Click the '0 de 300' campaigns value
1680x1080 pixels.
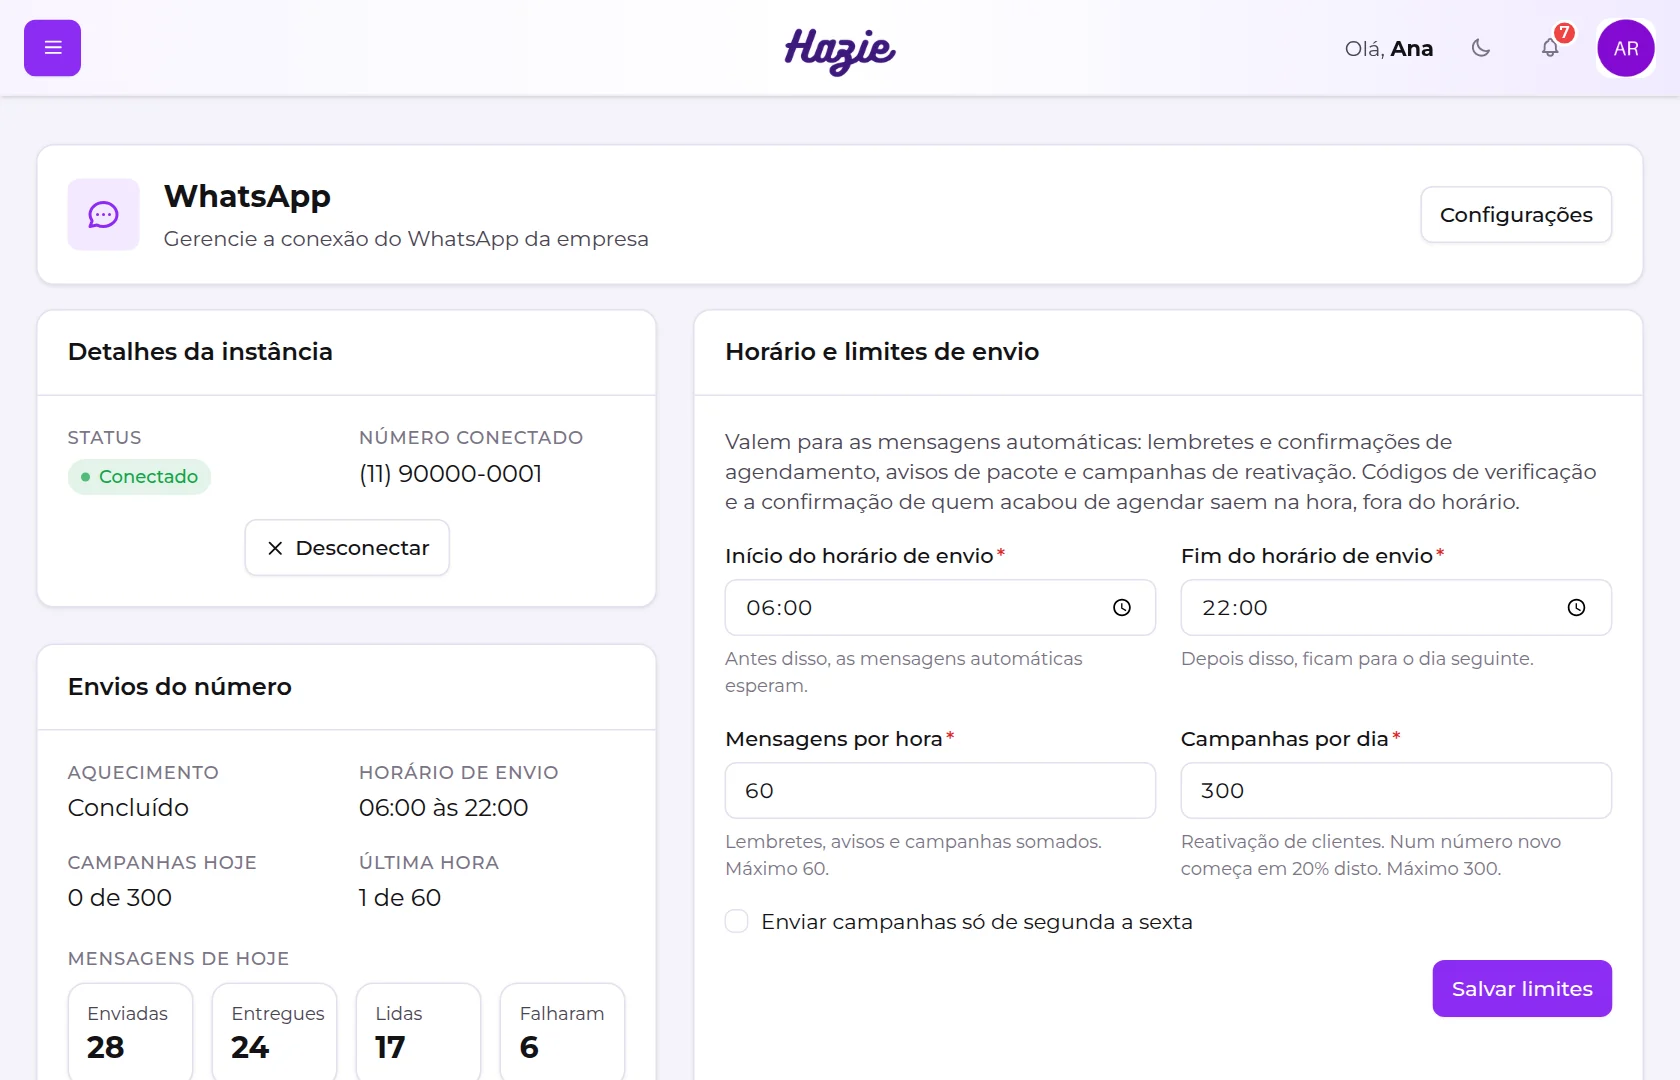pyautogui.click(x=120, y=898)
